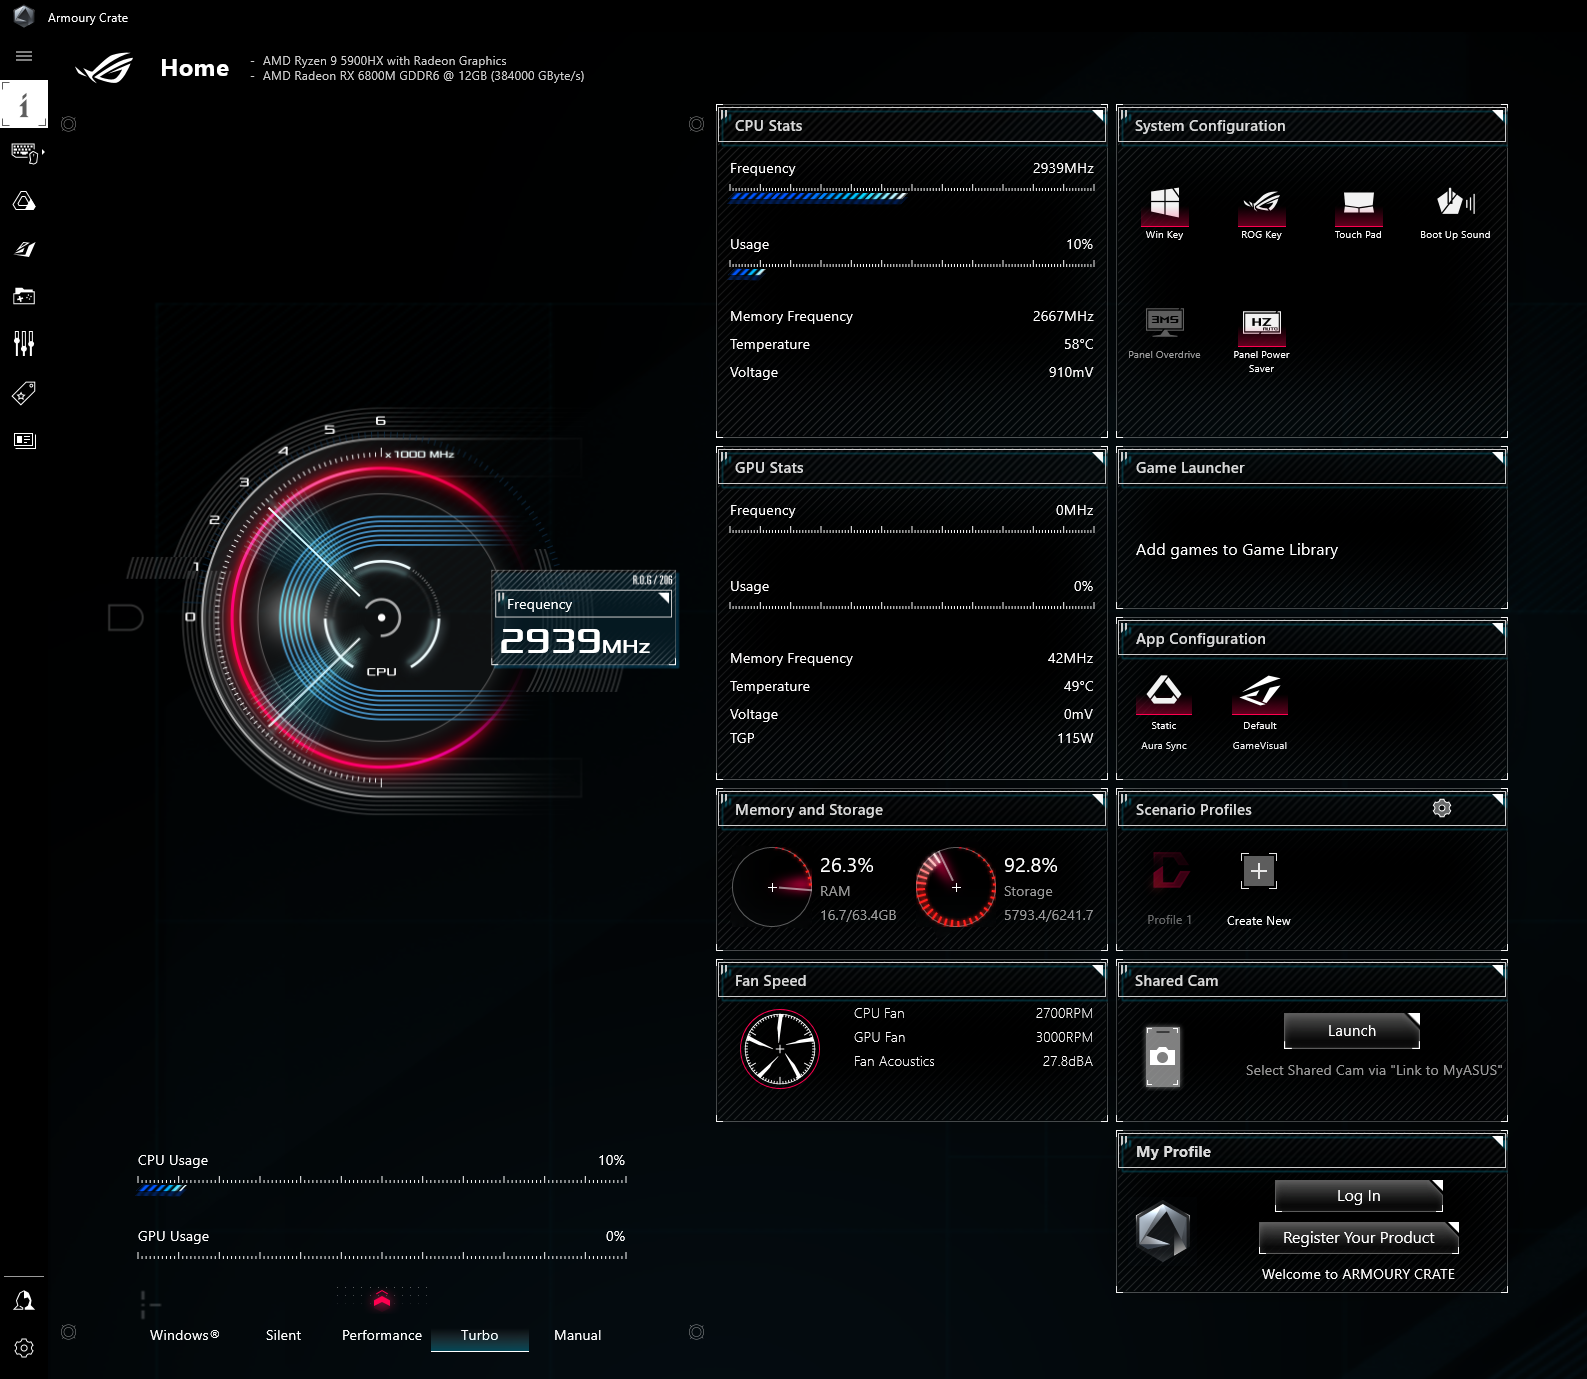Image resolution: width=1587 pixels, height=1379 pixels.
Task: Toggle the Win Key setting
Action: (1164, 213)
